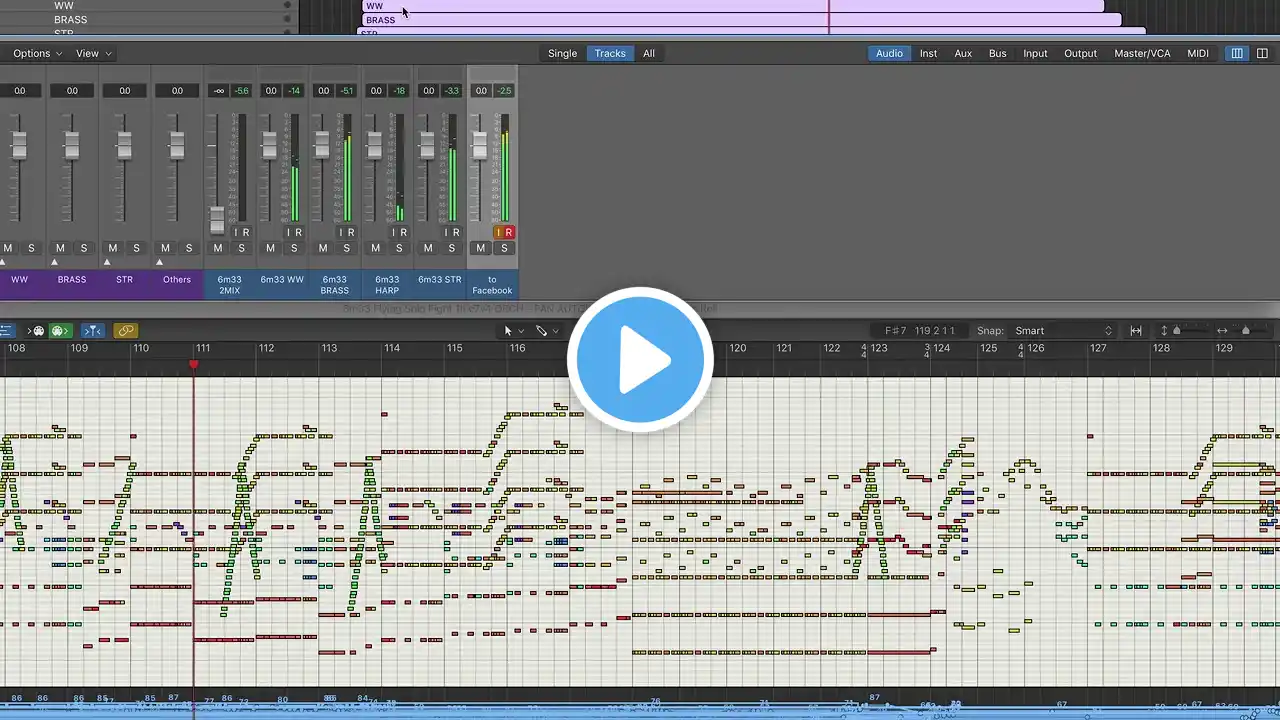
Task: Enable input monitoring on 6m33 HARP
Action: [x=393, y=232]
